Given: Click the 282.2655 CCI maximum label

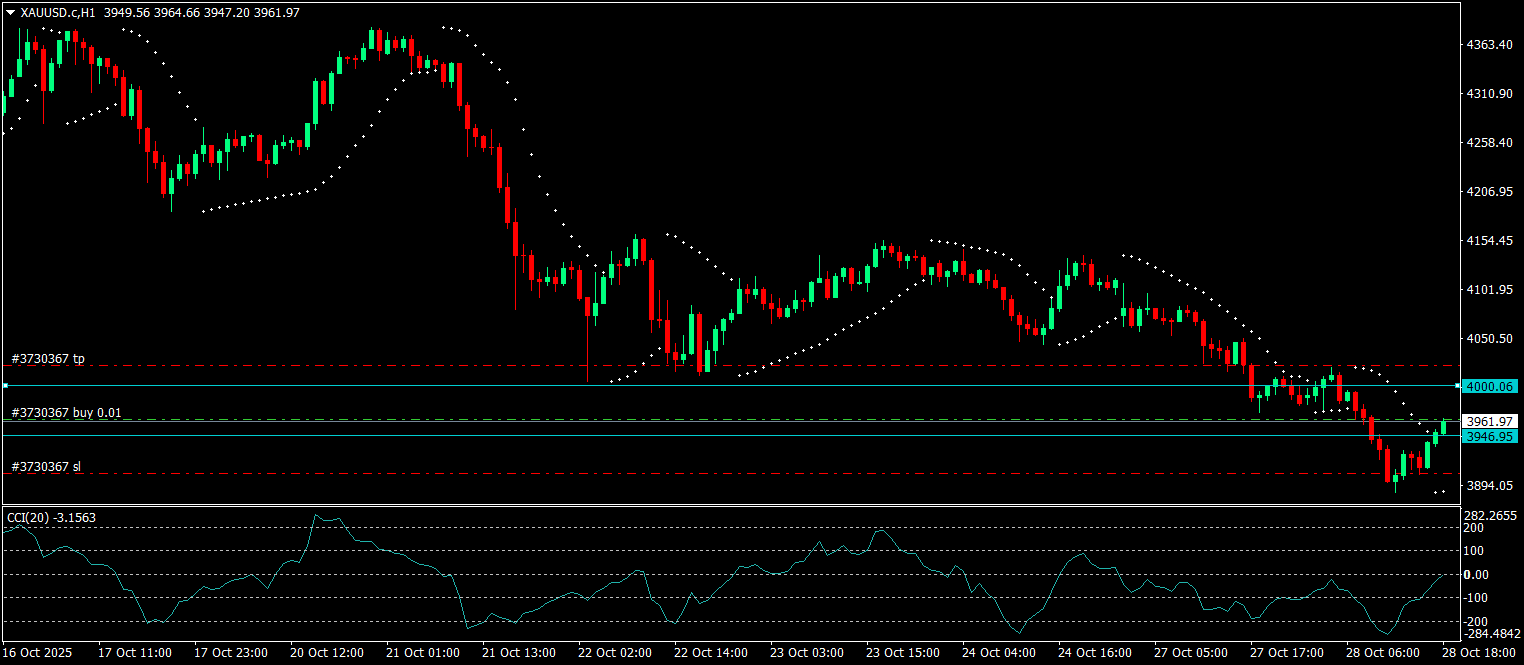Looking at the screenshot, I should [1488, 514].
